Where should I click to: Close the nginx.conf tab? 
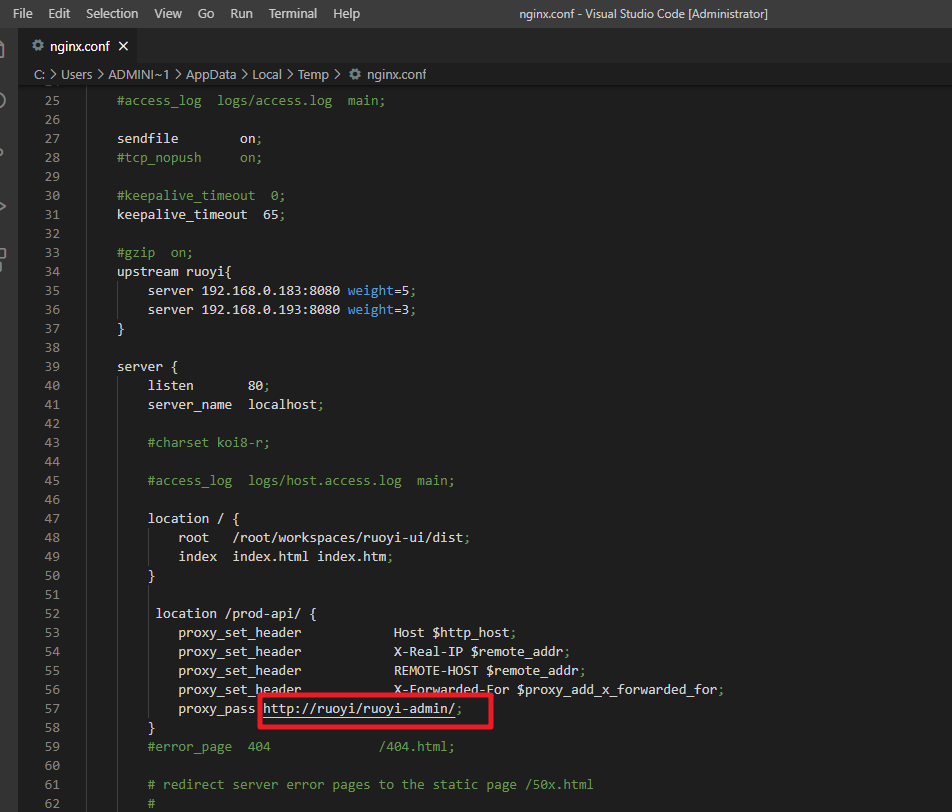(x=123, y=46)
